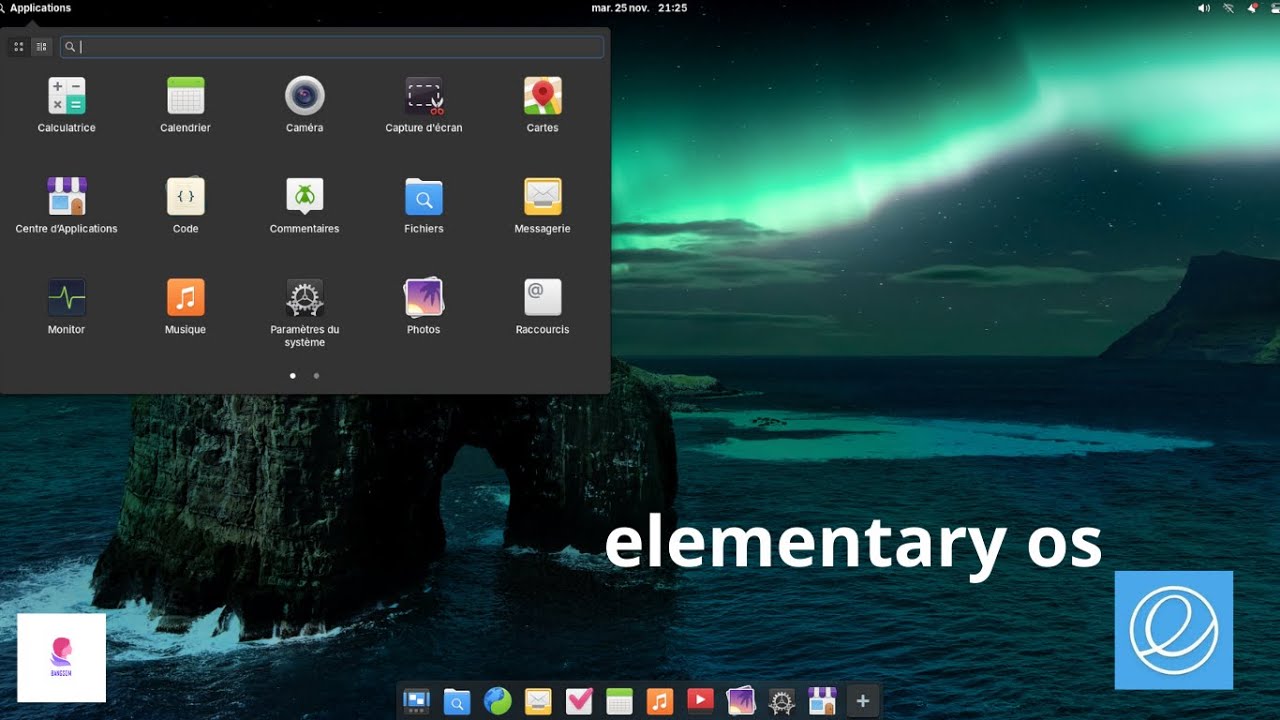Open System Settings gear in the dock
This screenshot has height=720, width=1280.
tap(781, 701)
